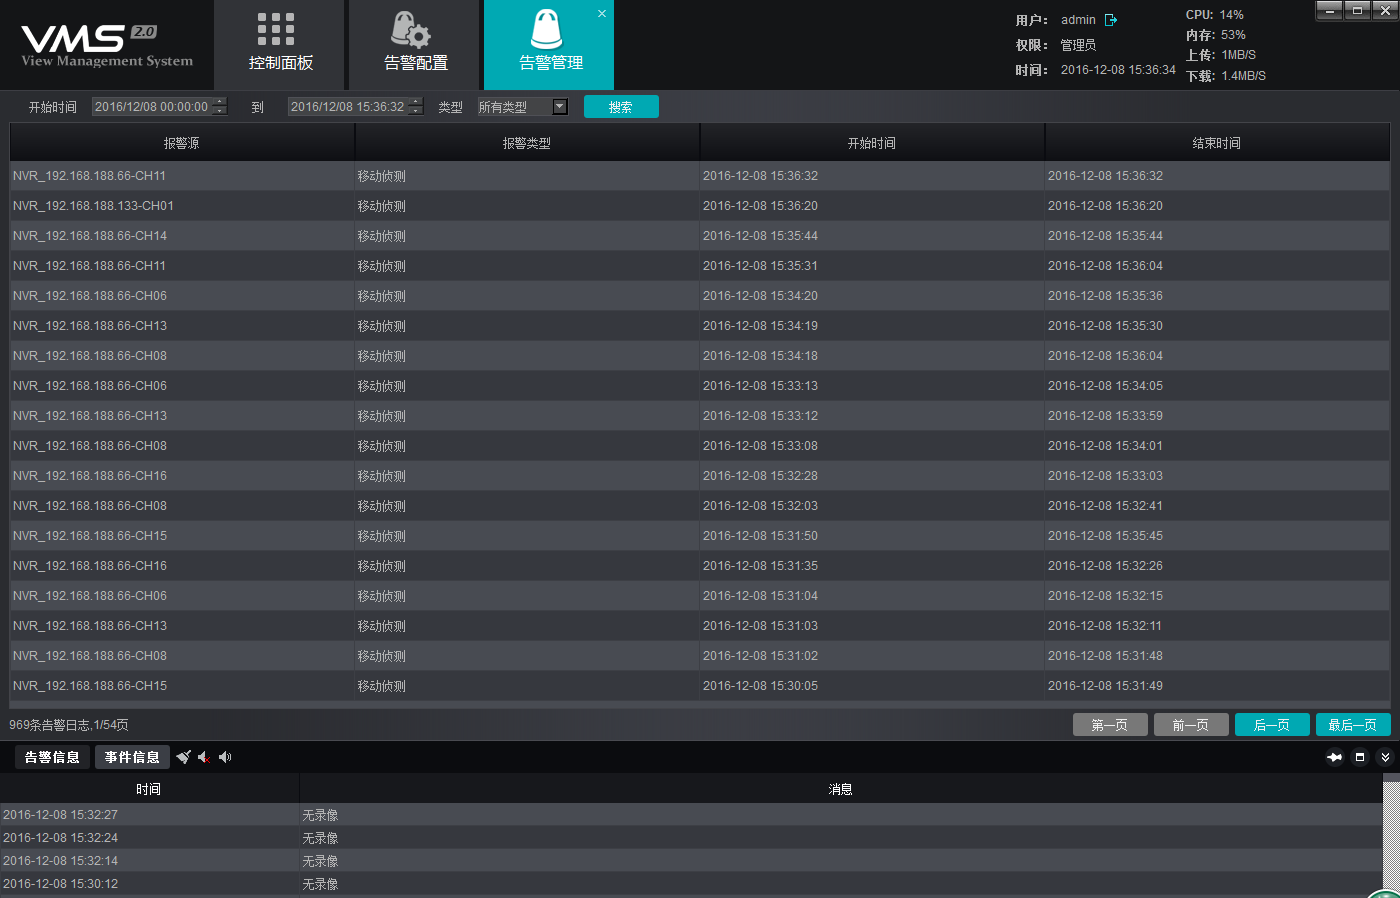
Task: Click start time 2016-12-08 15:31:35 cell
Action: (x=872, y=566)
